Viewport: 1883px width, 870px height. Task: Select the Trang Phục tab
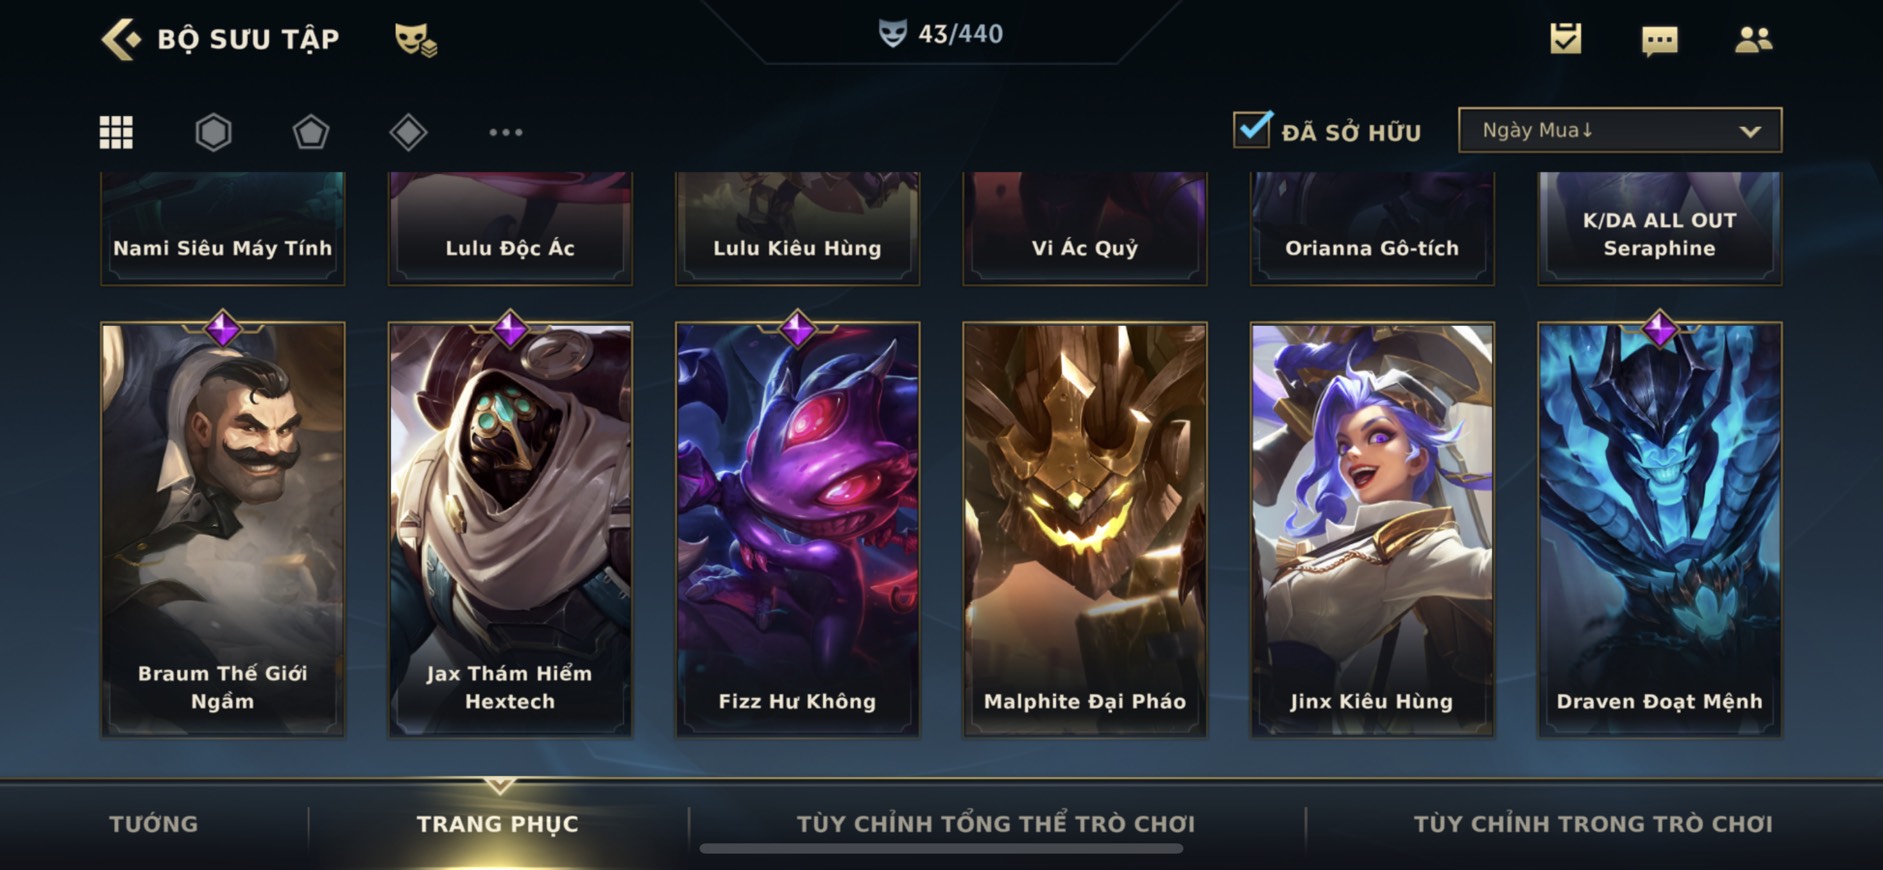click(497, 824)
